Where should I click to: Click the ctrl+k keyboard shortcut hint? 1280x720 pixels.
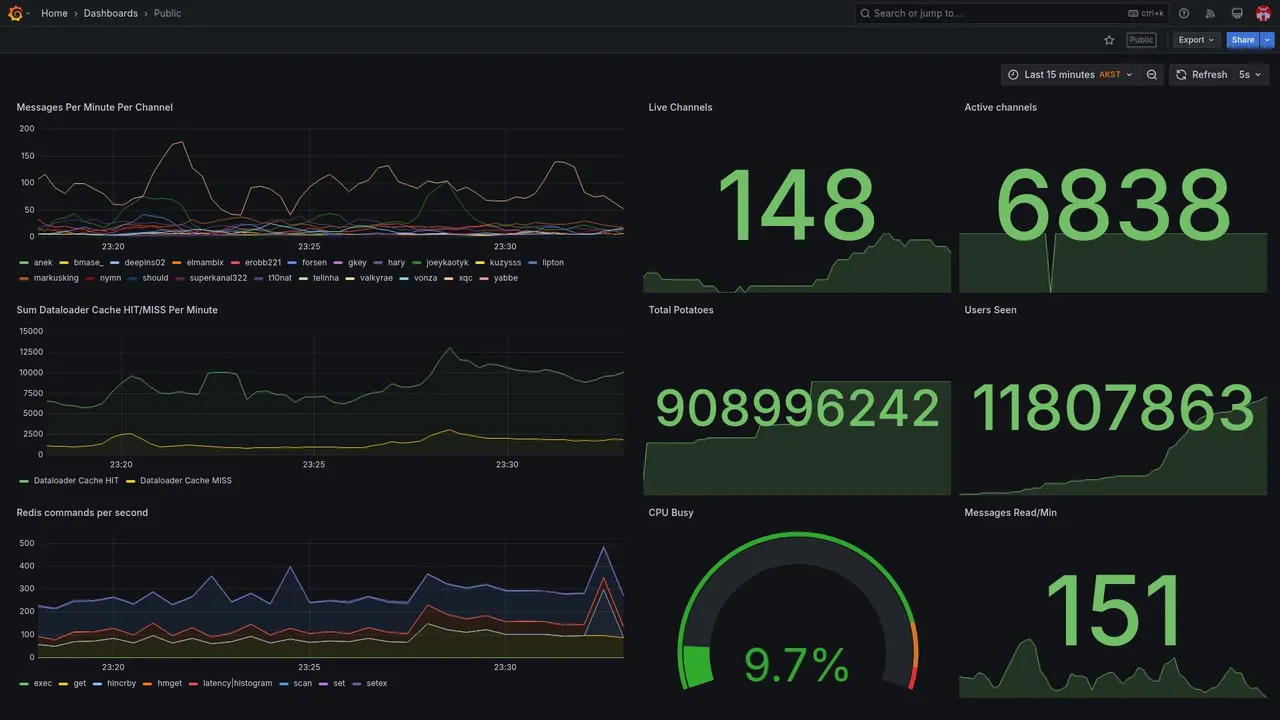coord(1146,14)
